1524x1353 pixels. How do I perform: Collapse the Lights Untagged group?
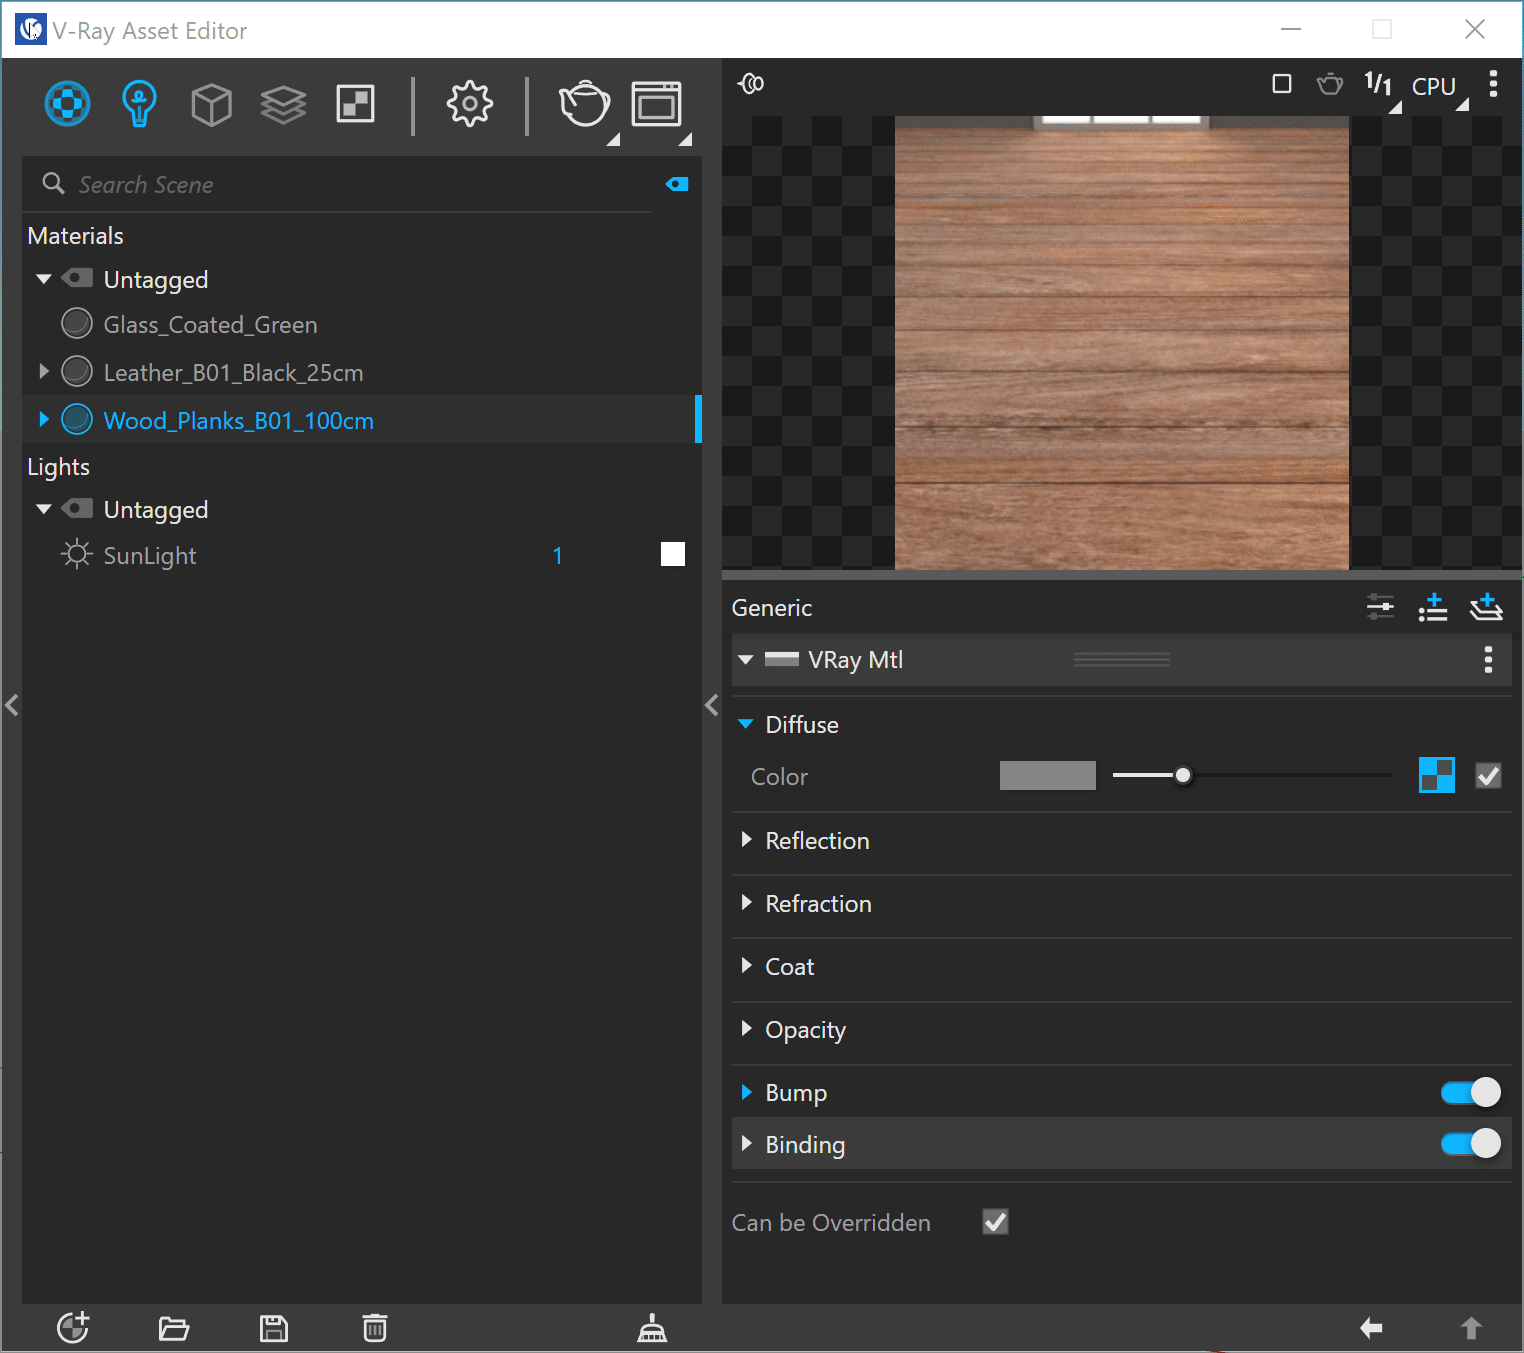[x=44, y=509]
